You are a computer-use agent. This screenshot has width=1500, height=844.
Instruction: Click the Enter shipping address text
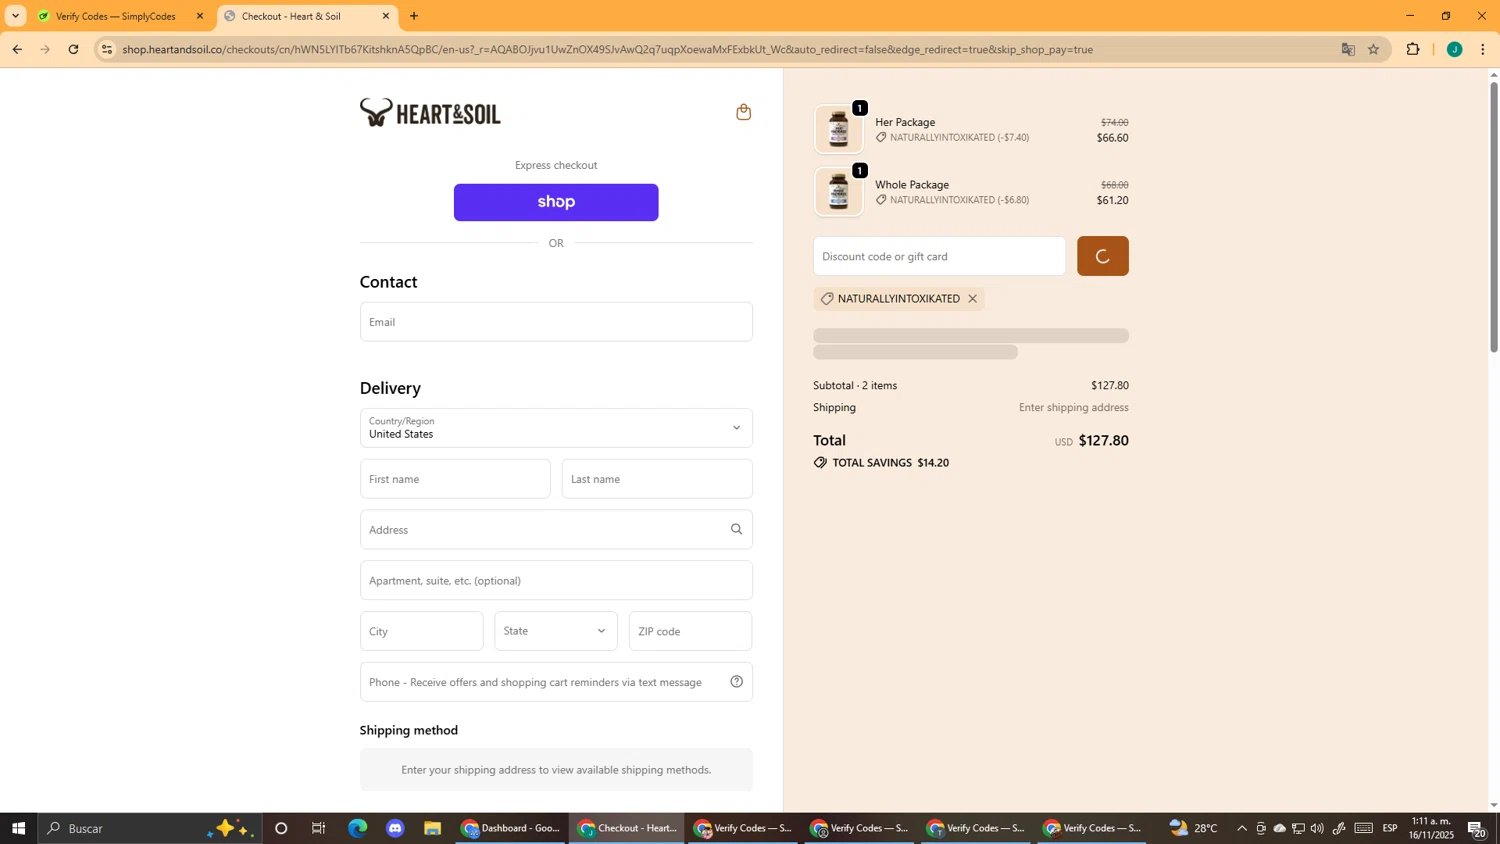point(1074,408)
